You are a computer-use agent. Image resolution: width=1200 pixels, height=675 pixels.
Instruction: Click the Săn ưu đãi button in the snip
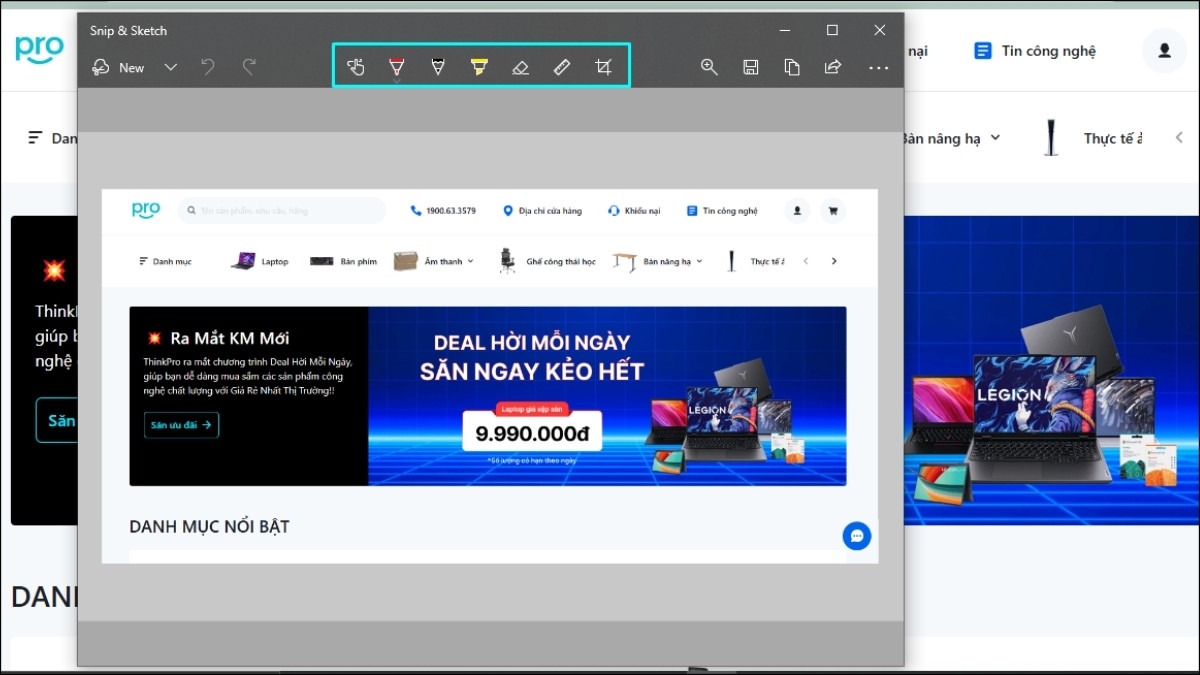(x=181, y=425)
